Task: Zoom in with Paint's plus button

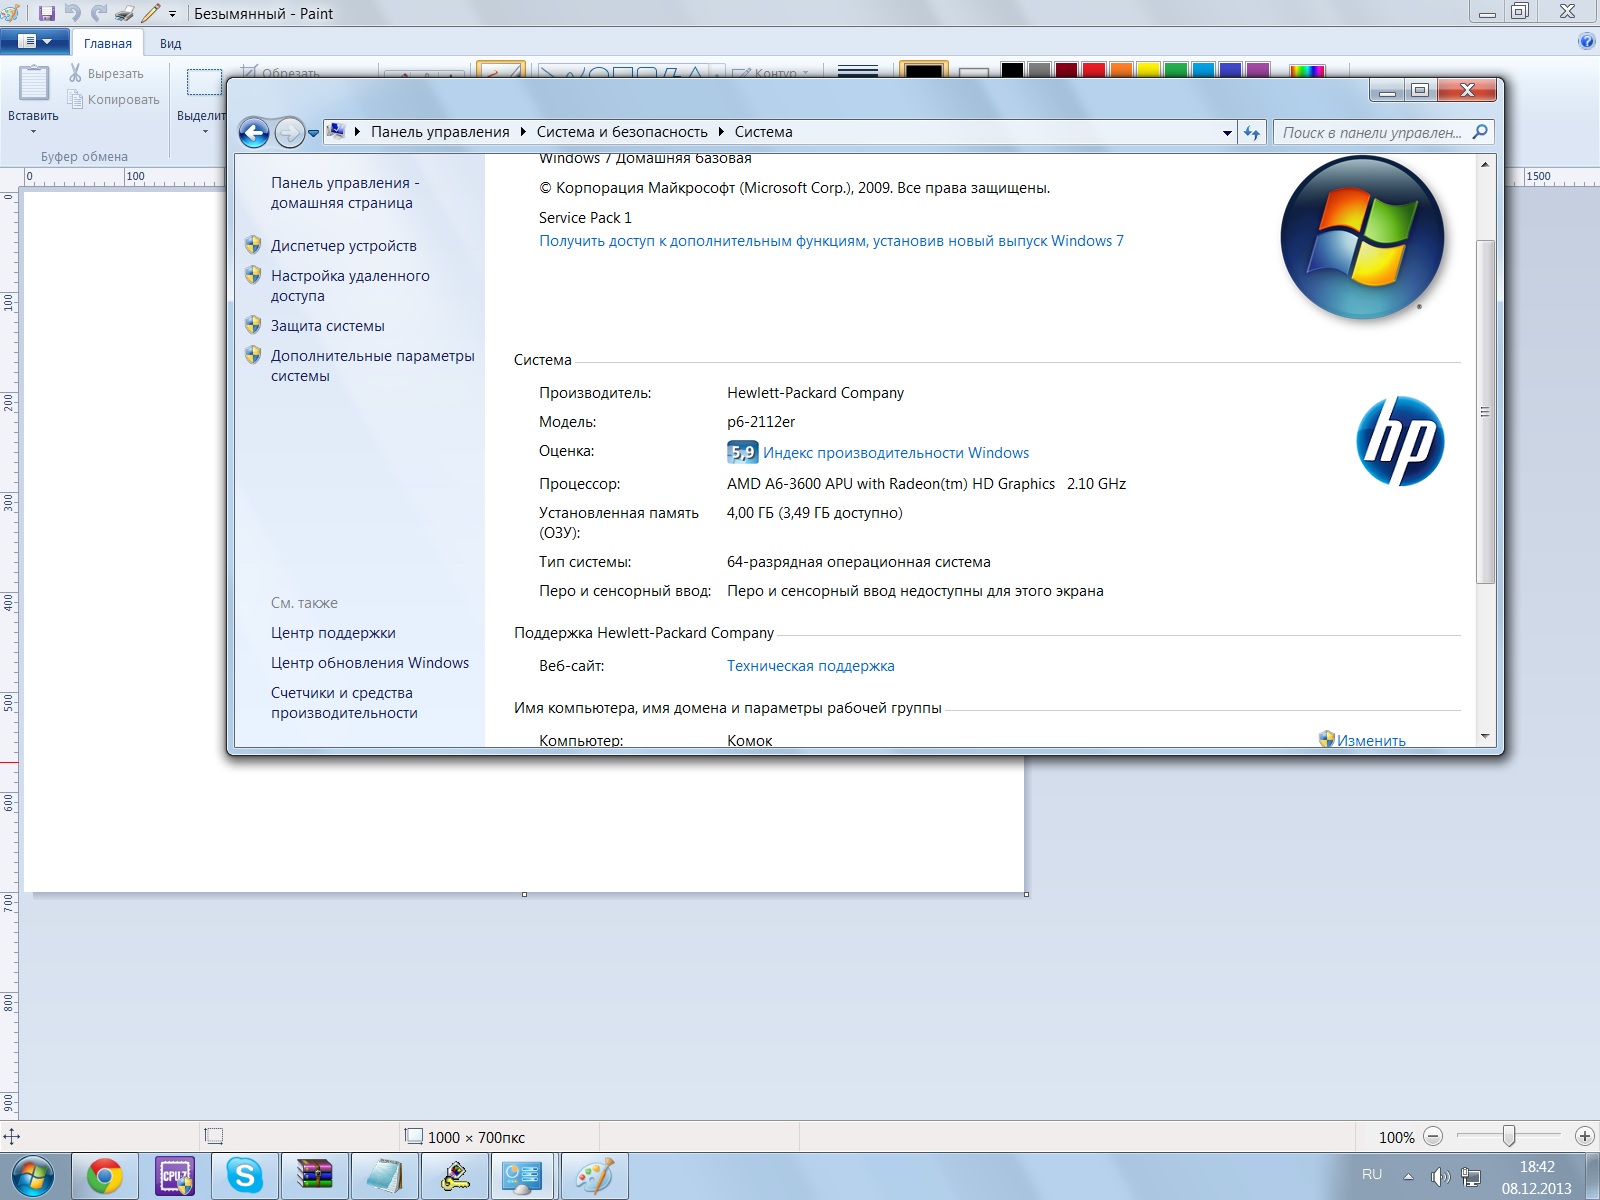Action: [1584, 1136]
